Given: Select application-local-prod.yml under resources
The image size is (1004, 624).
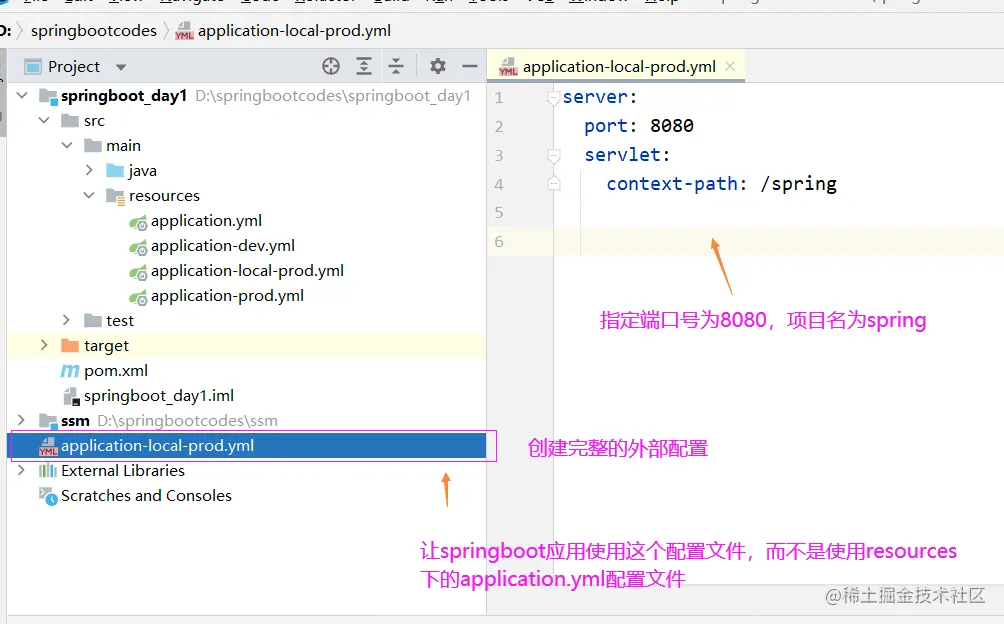Looking at the screenshot, I should pyautogui.click(x=247, y=271).
